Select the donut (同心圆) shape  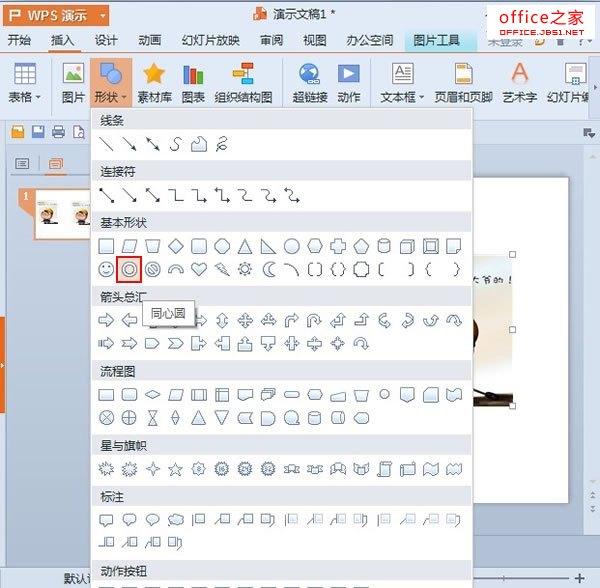(x=129, y=269)
